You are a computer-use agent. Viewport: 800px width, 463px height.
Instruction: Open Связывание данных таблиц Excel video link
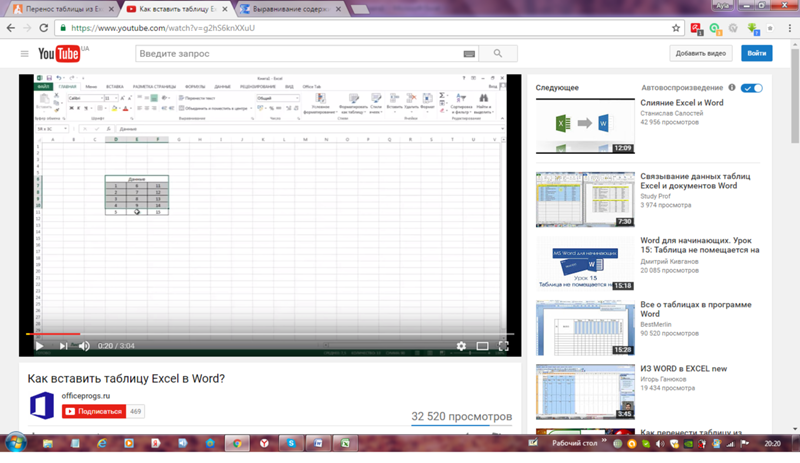(695, 181)
